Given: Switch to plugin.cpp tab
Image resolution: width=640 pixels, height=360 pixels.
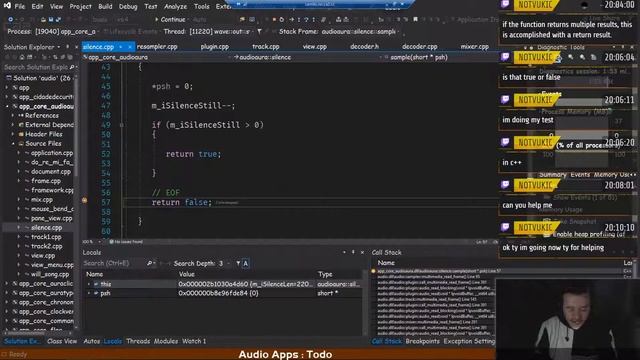Looking at the screenshot, I should pyautogui.click(x=215, y=47).
